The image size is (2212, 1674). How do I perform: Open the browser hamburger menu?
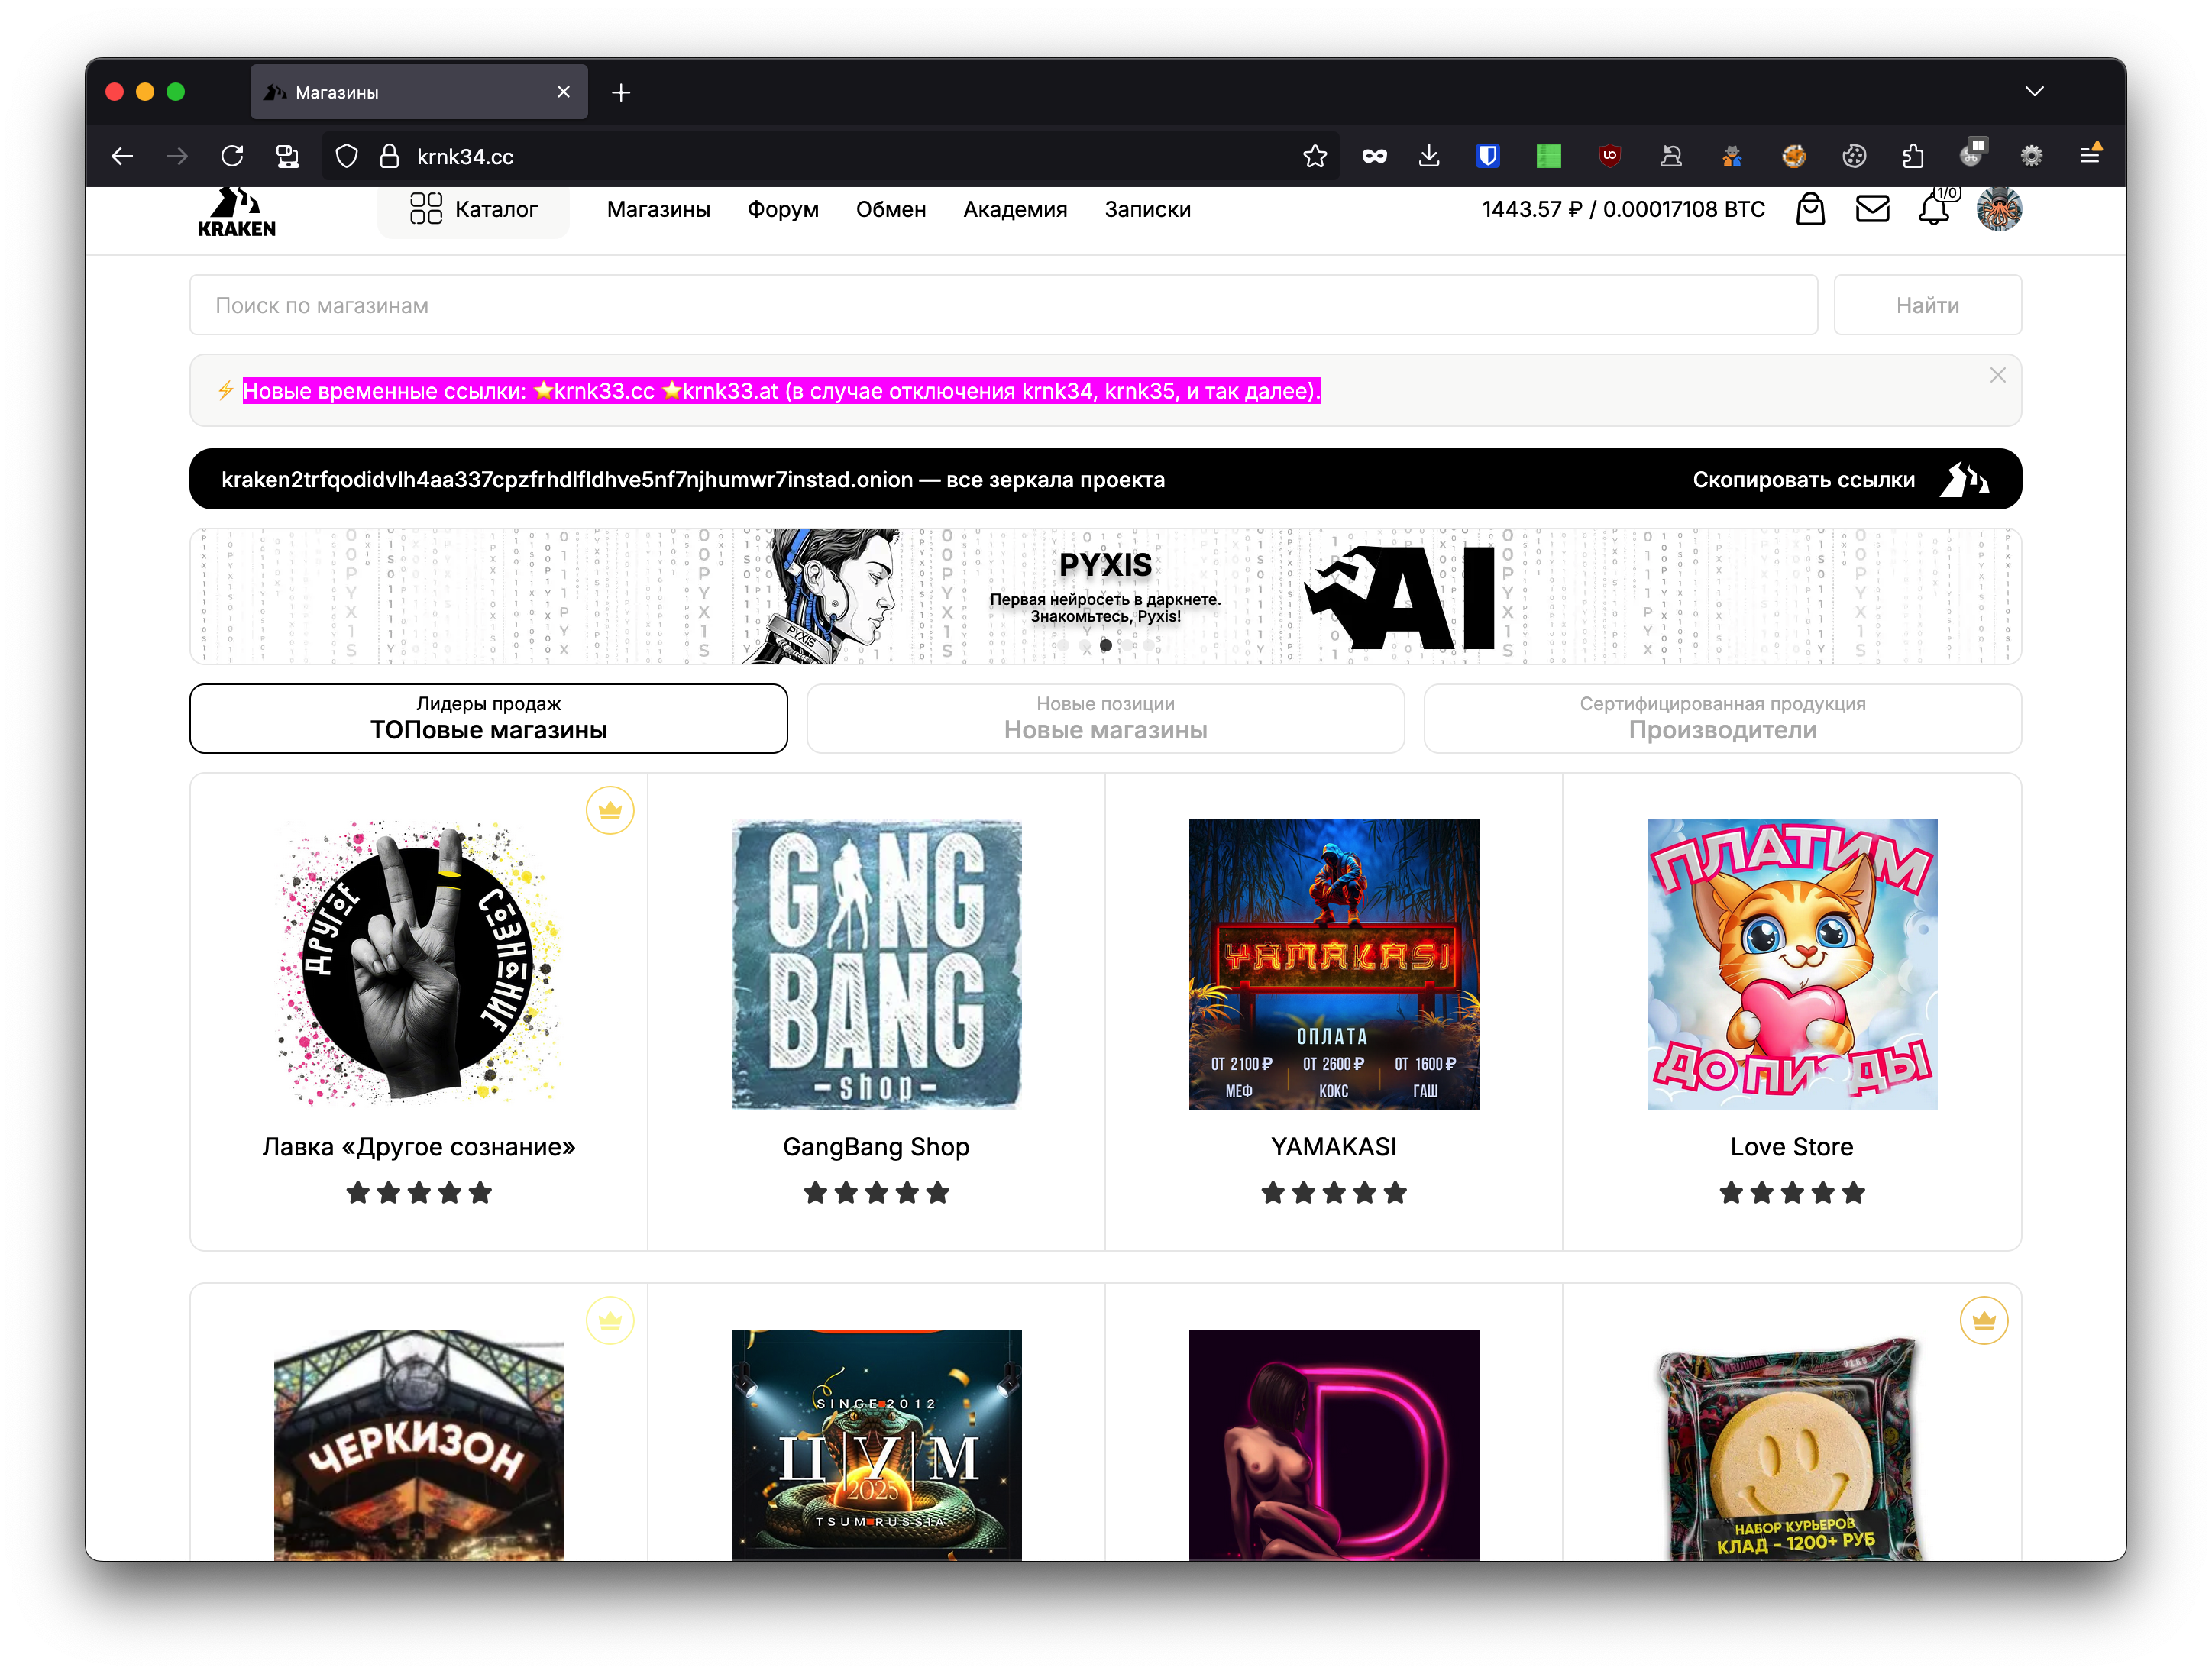click(x=2090, y=156)
